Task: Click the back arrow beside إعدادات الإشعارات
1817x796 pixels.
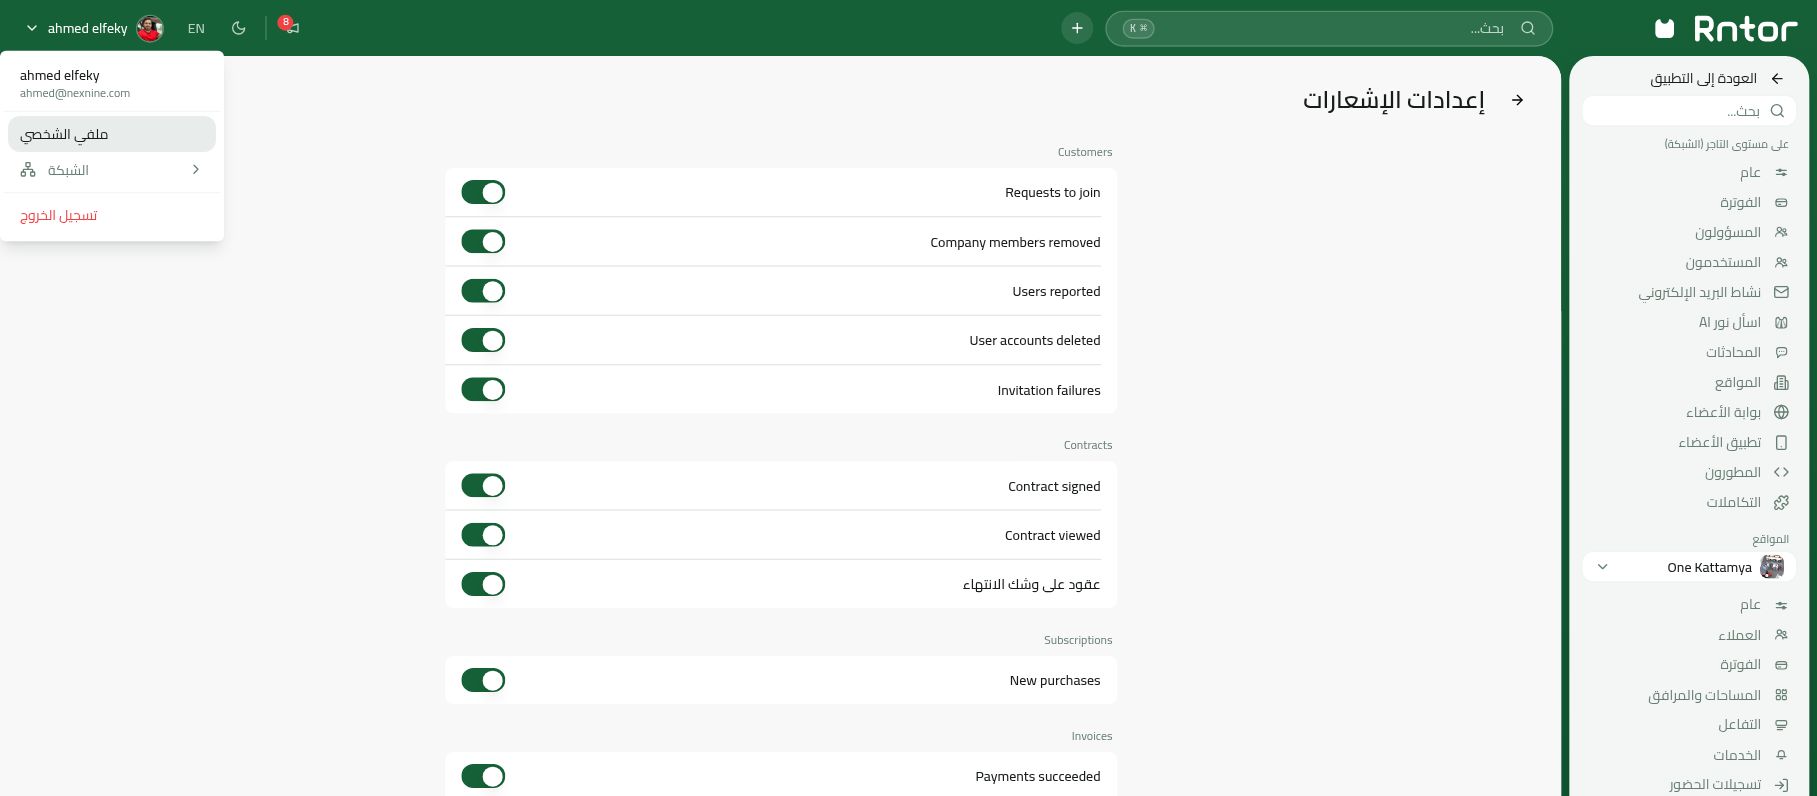Action: (1517, 100)
